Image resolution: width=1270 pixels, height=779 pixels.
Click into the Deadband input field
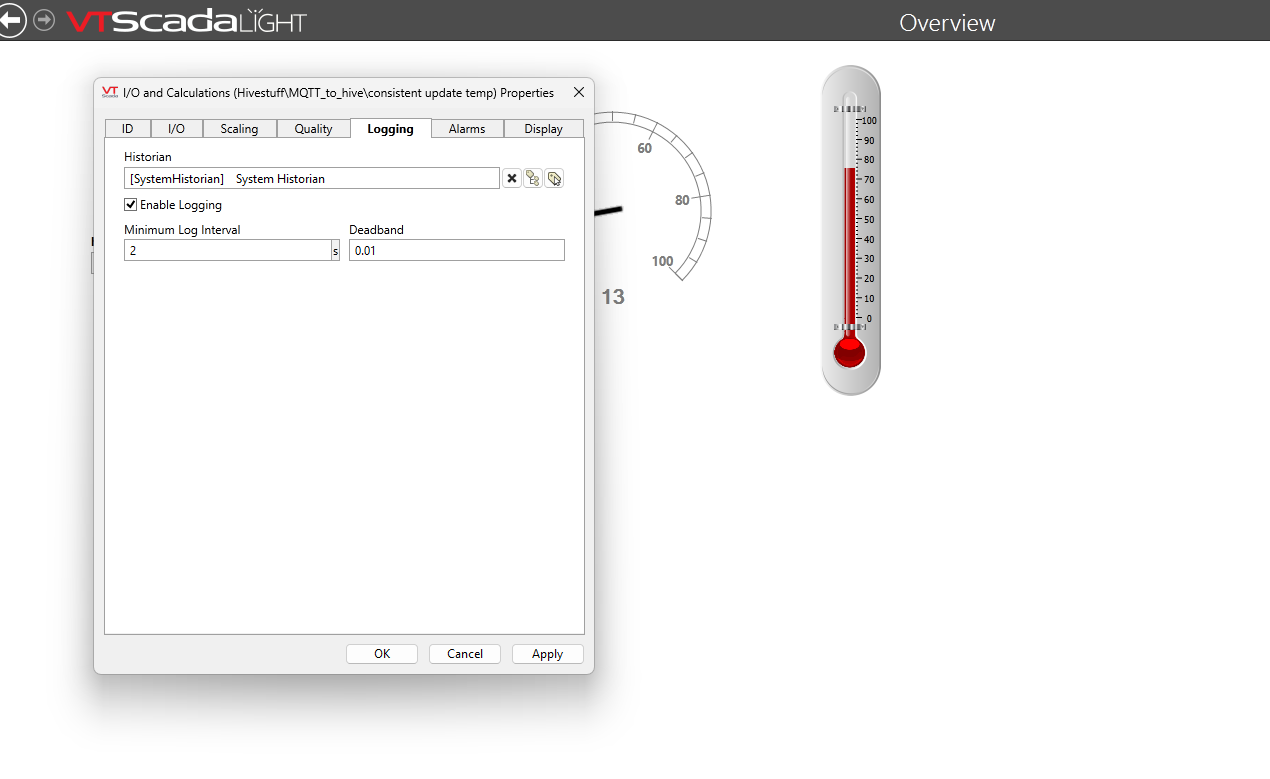(x=456, y=251)
